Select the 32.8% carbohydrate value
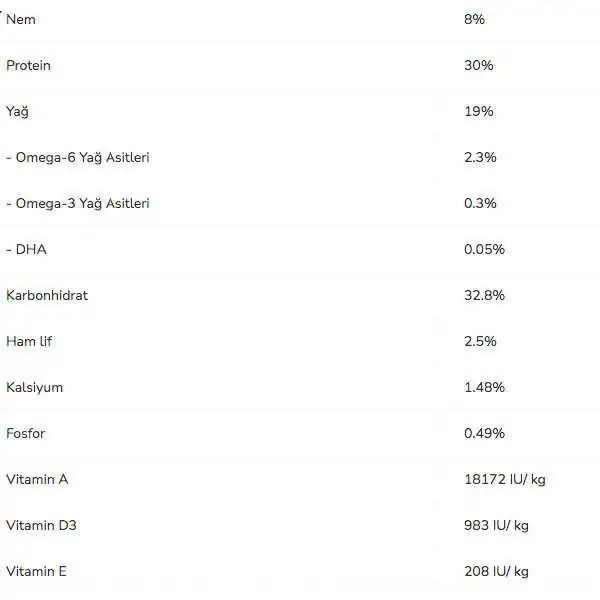Image resolution: width=600 pixels, height=600 pixels. point(484,295)
